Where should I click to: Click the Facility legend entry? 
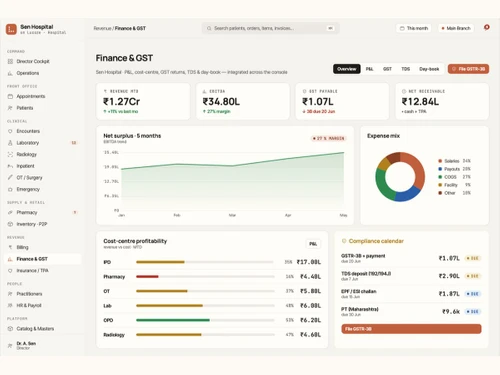454,185
